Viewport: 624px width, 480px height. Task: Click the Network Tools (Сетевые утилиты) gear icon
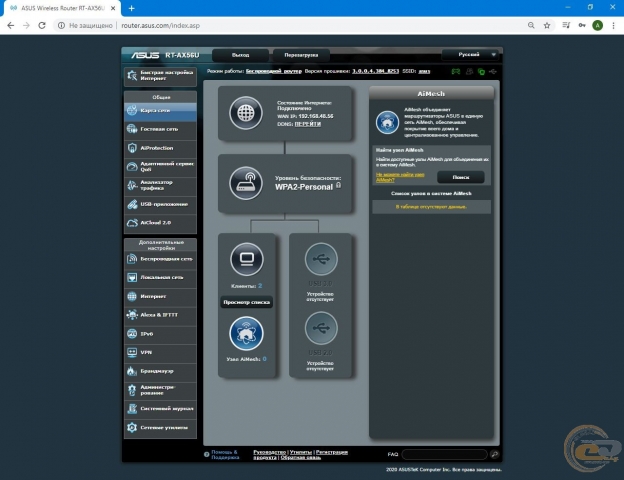pos(132,427)
